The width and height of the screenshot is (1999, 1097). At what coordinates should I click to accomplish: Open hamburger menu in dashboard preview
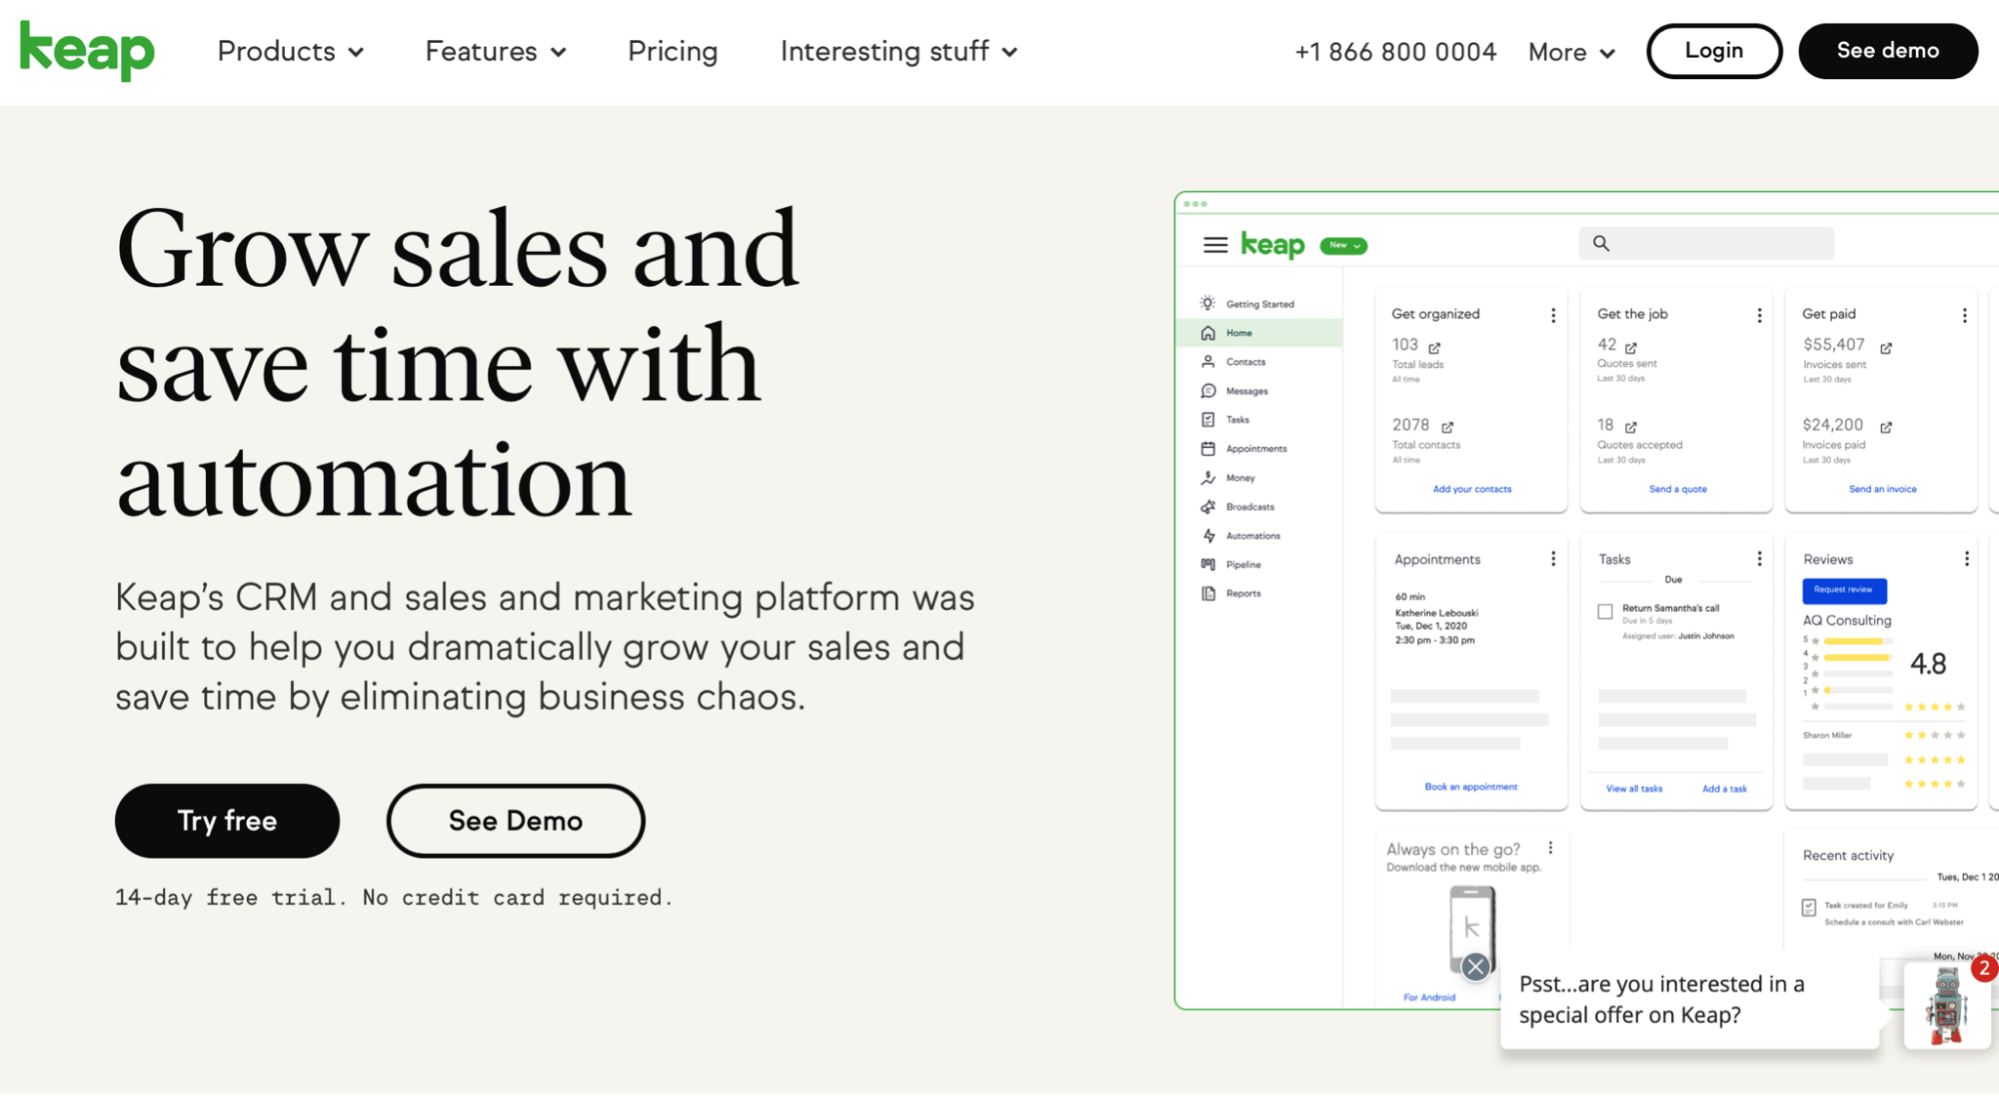click(1215, 245)
